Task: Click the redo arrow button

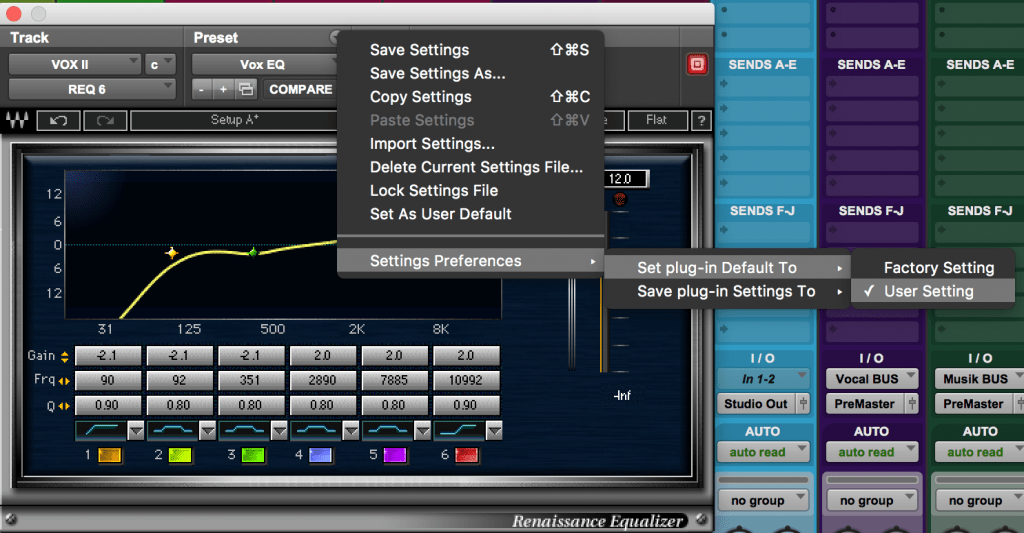Action: [105, 121]
